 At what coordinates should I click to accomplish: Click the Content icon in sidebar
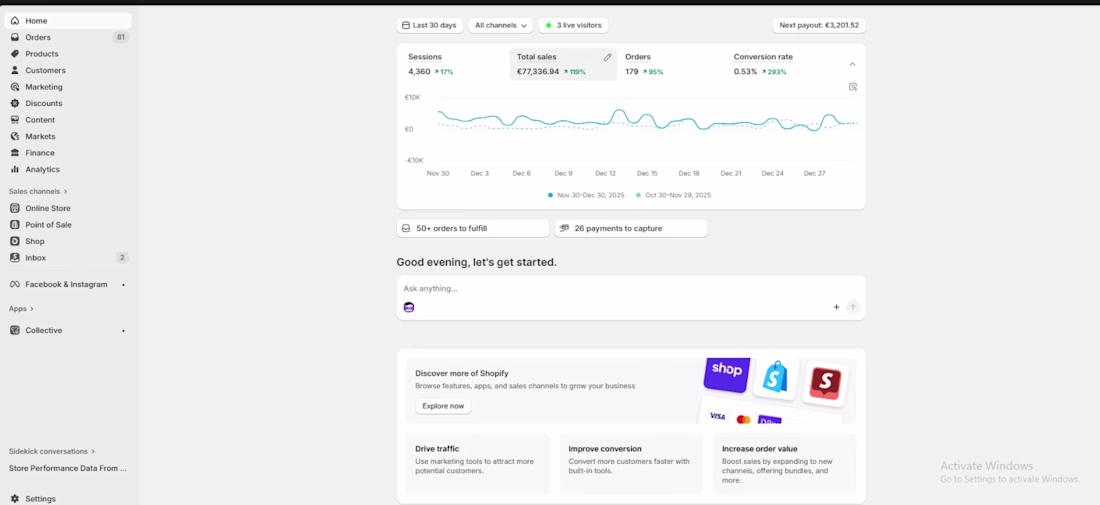tap(15, 120)
